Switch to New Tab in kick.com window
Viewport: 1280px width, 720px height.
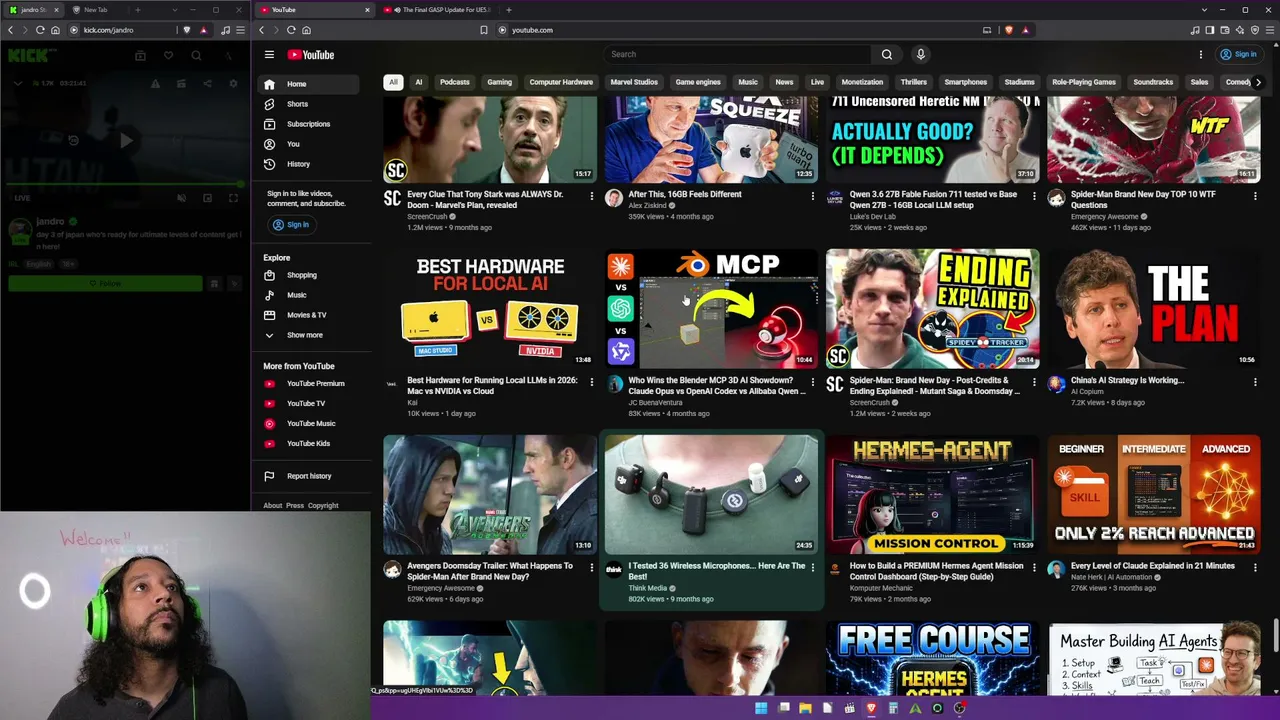pyautogui.click(x=96, y=10)
